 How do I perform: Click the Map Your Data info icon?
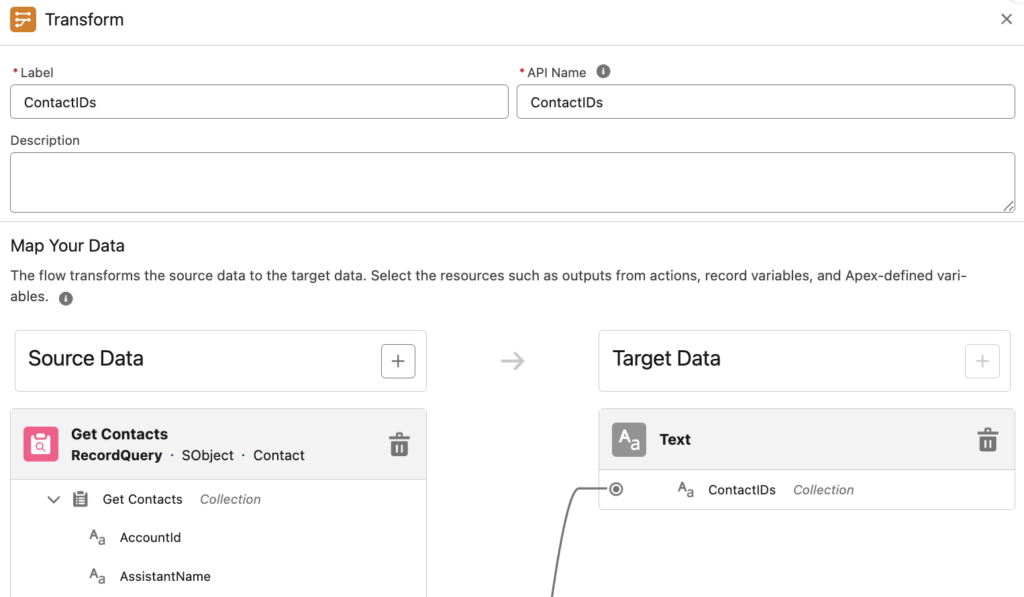(66, 298)
